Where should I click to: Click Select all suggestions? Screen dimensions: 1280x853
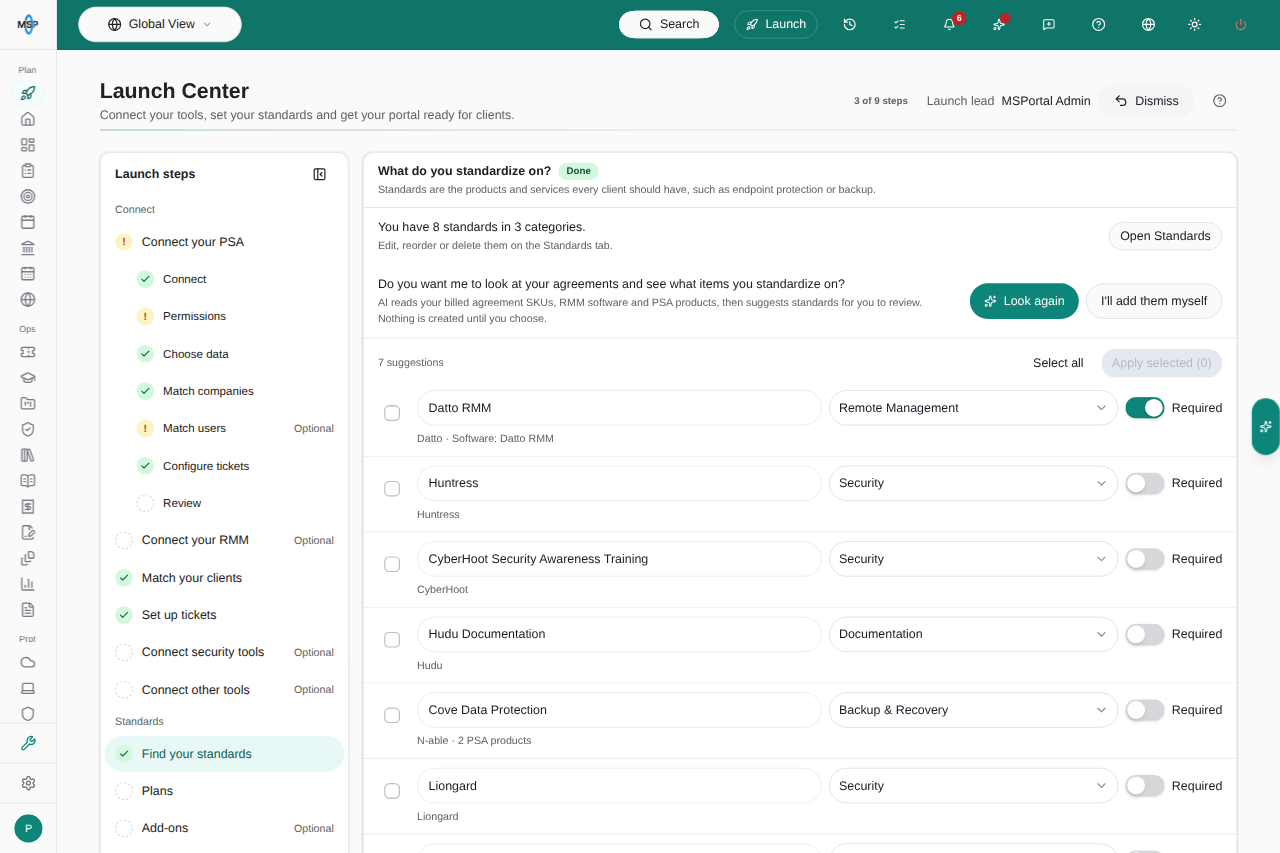tap(1058, 363)
